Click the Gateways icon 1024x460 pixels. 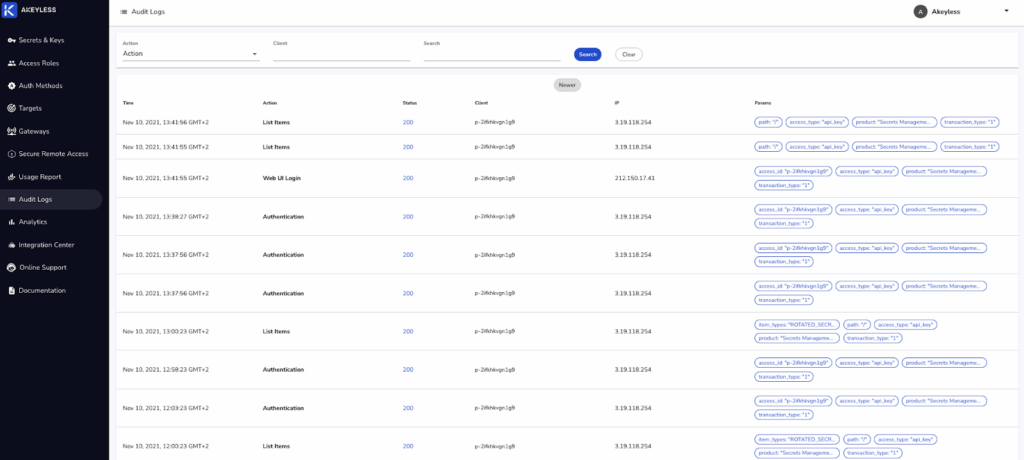(11, 131)
